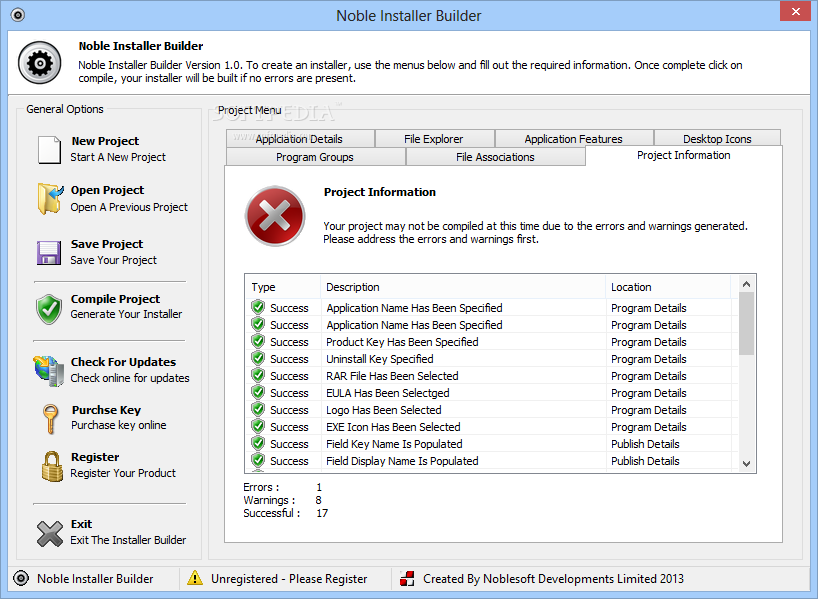The height and width of the screenshot is (599, 818).
Task: Click success shield beside Uninstall Key Specified
Action: [x=258, y=358]
